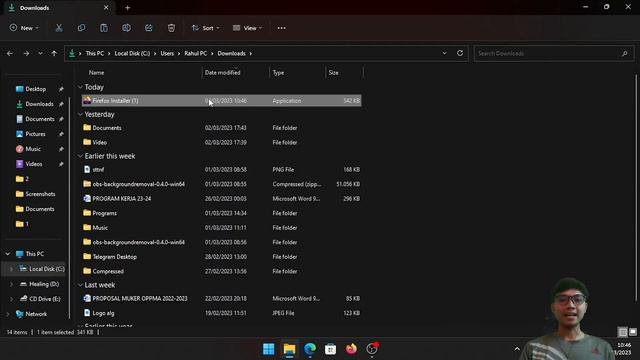Click the file list vertical scrollbar
Image resolution: width=640 pixels, height=360 pixels.
[637, 188]
